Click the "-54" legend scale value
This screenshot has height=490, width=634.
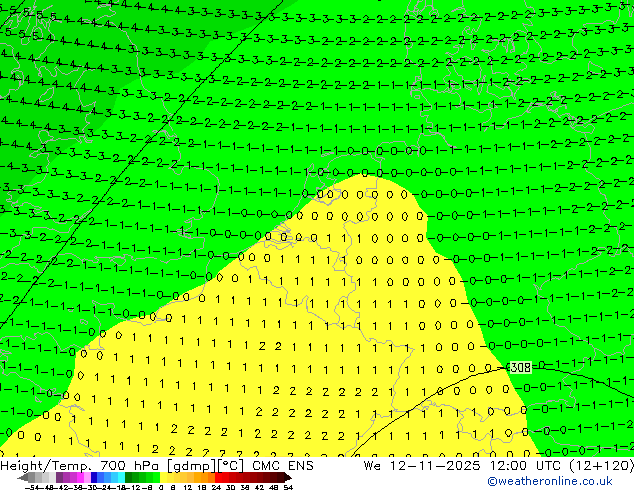coord(32,487)
